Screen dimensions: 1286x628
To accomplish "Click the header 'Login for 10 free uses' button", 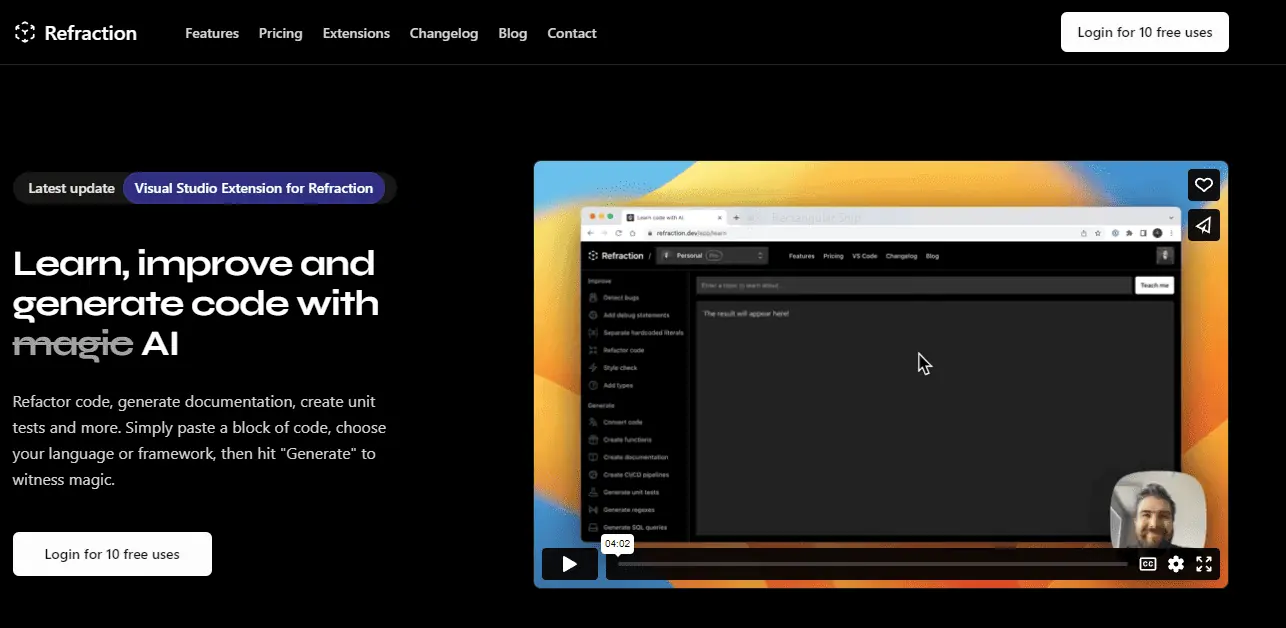I will (1144, 32).
